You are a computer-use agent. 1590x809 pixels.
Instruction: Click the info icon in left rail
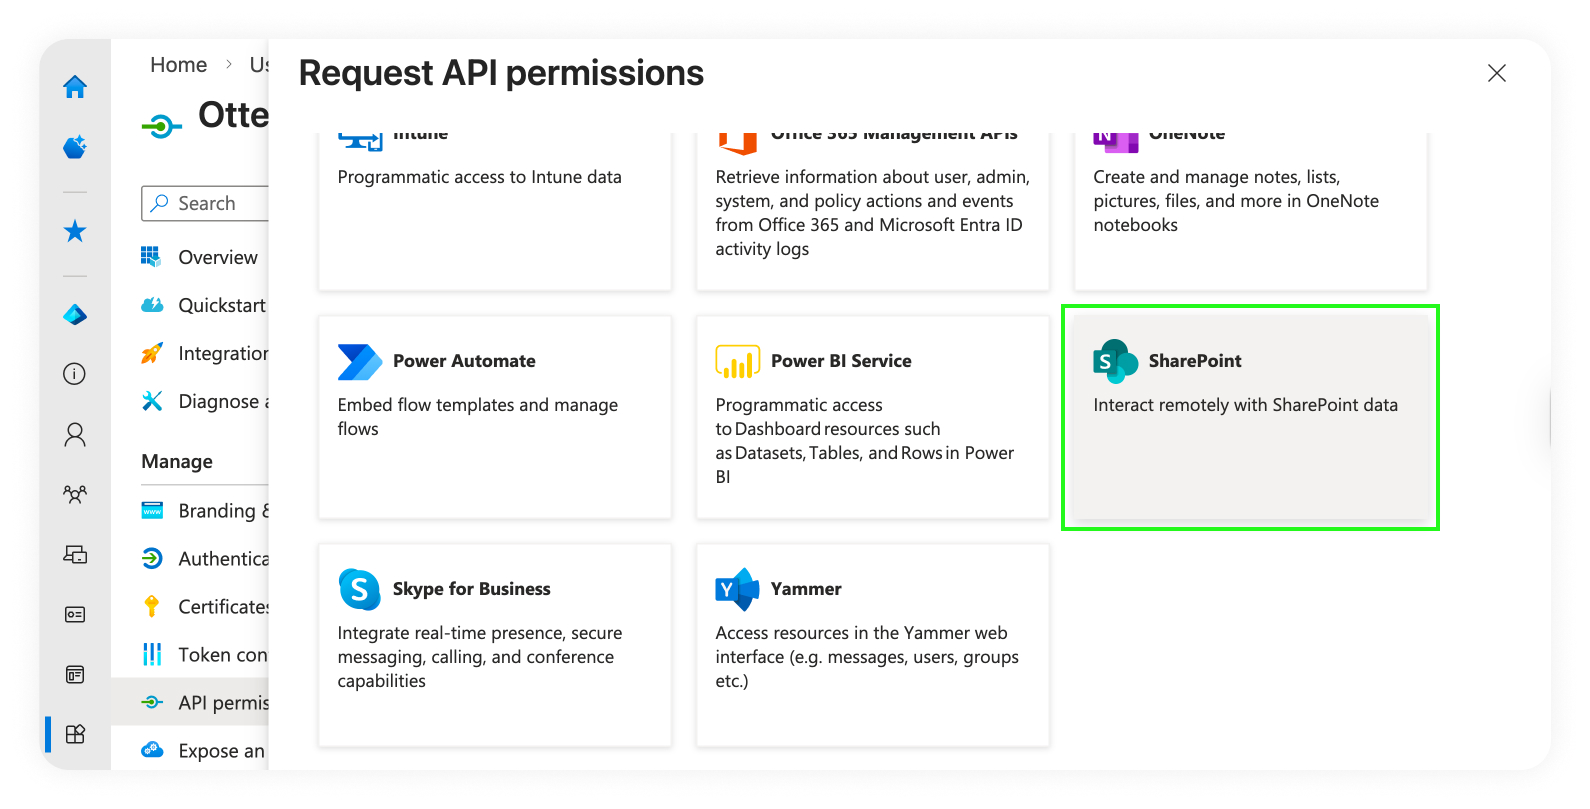pyautogui.click(x=75, y=374)
